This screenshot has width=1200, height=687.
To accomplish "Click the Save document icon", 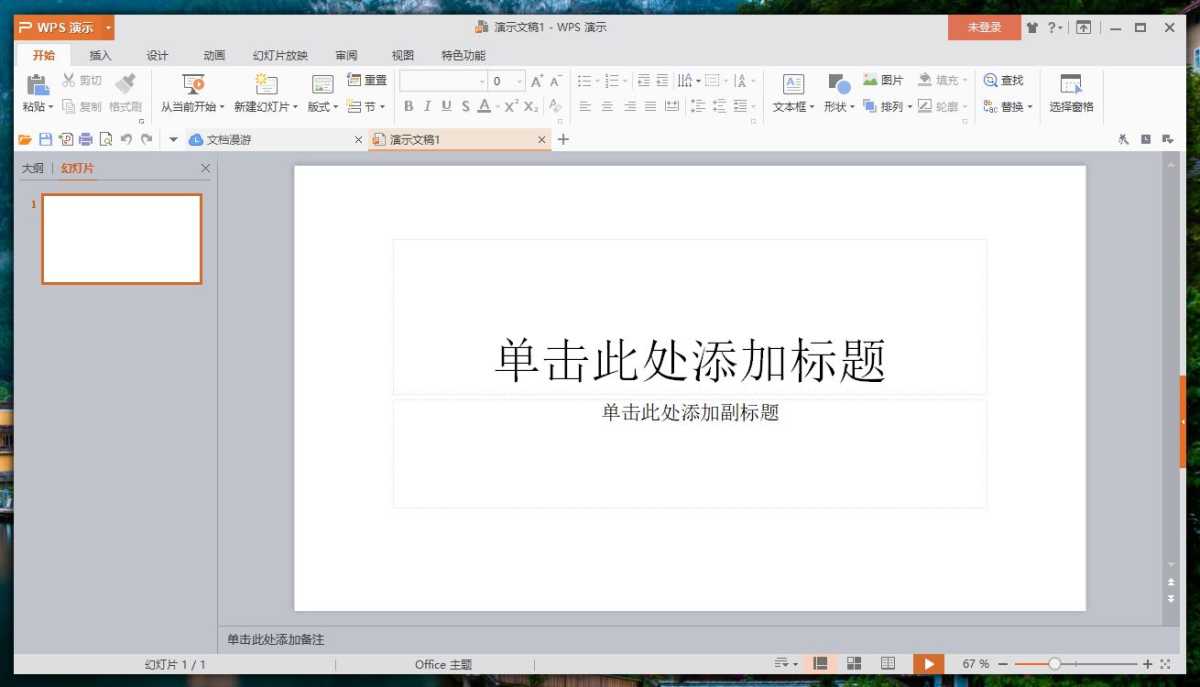I will [46, 140].
